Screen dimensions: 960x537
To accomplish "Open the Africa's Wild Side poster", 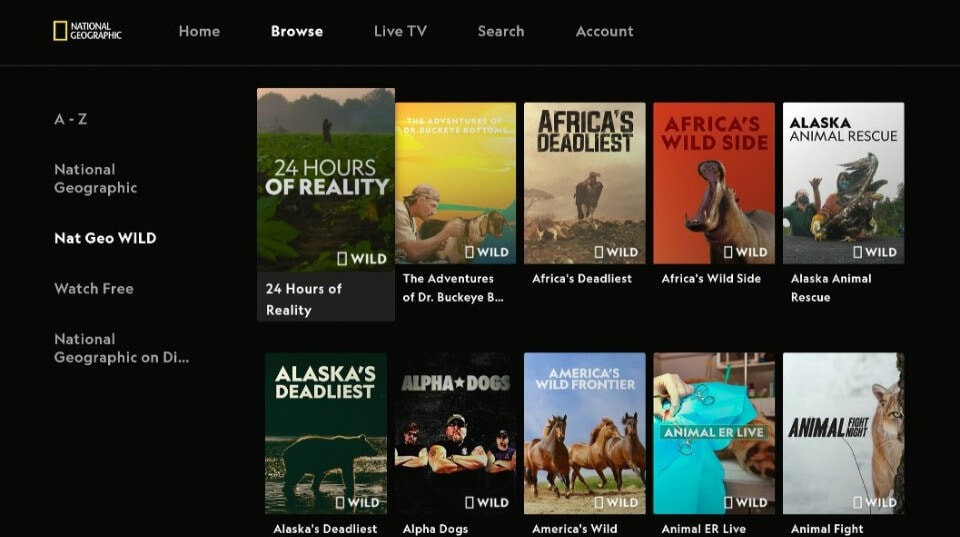I will pos(714,183).
